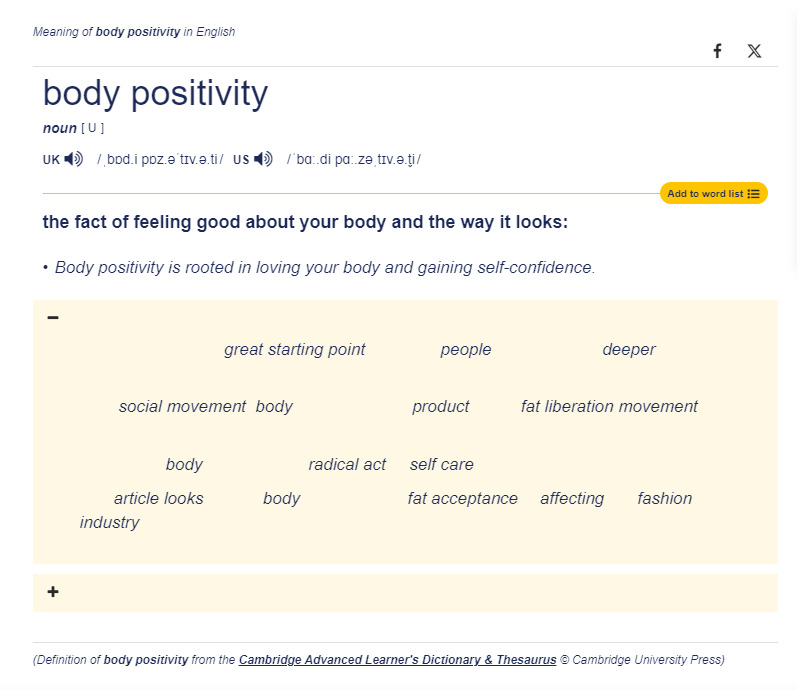The width and height of the screenshot is (797, 690).
Task: Expand the collapsed section with plus
Action: (53, 592)
